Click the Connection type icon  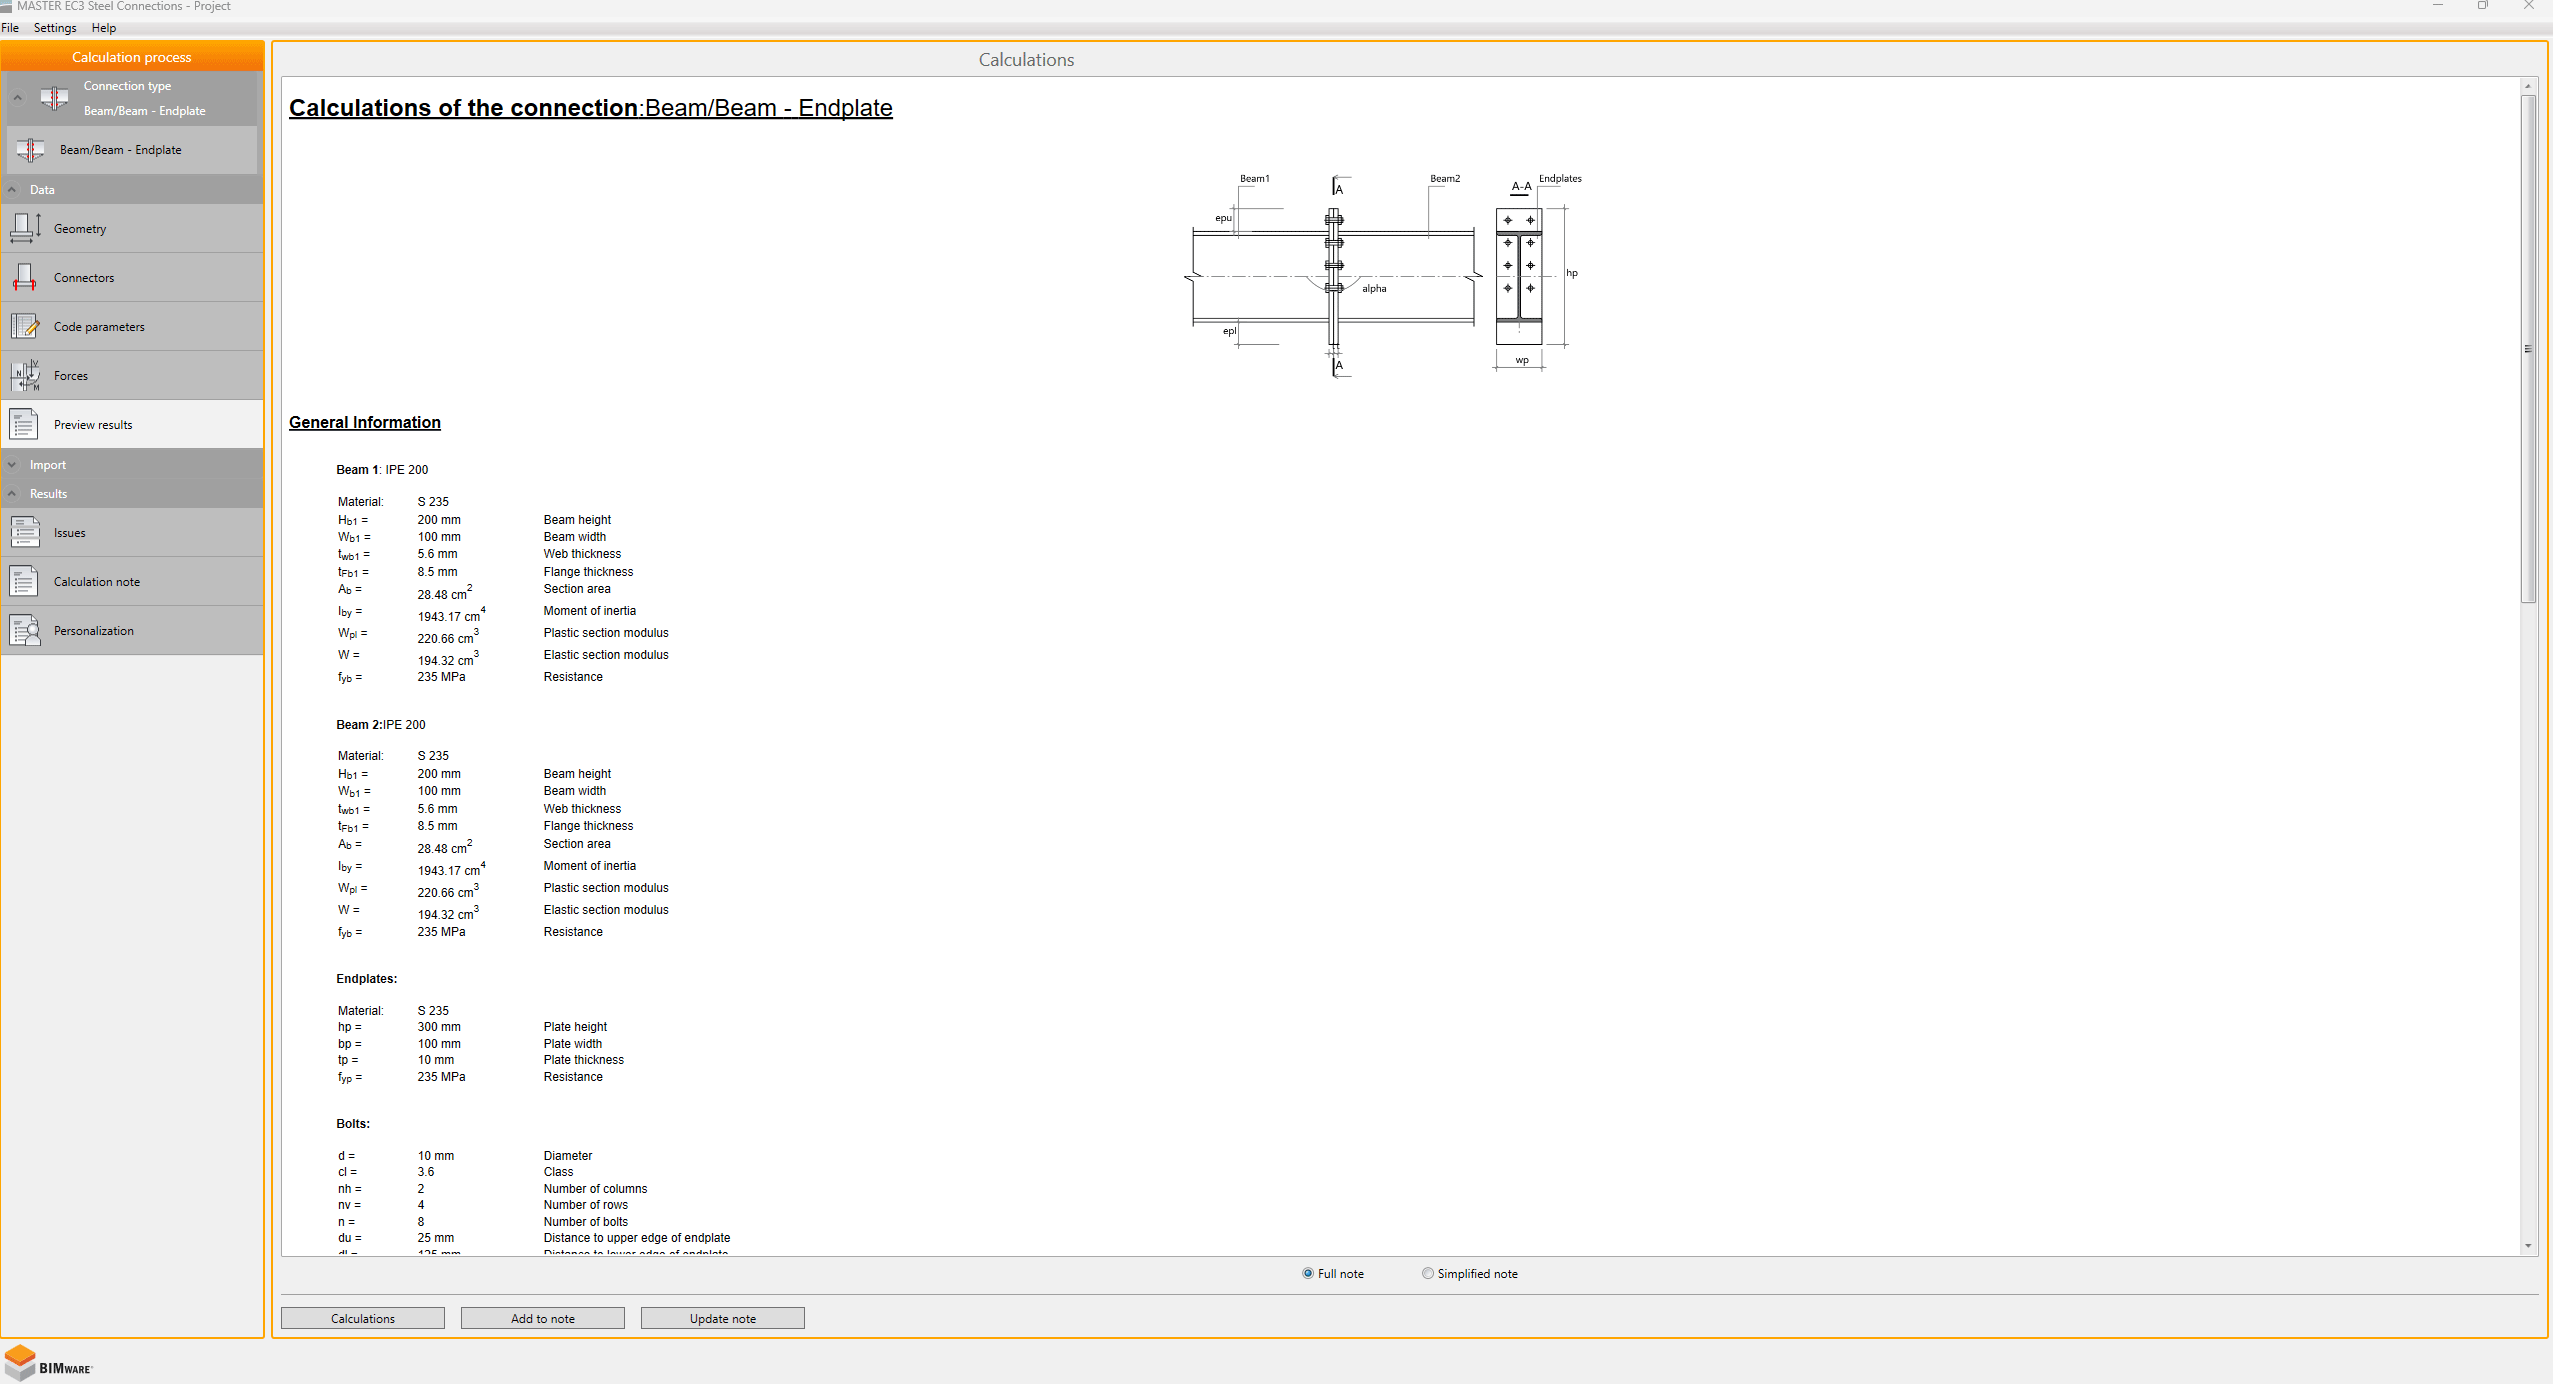pos(54,98)
